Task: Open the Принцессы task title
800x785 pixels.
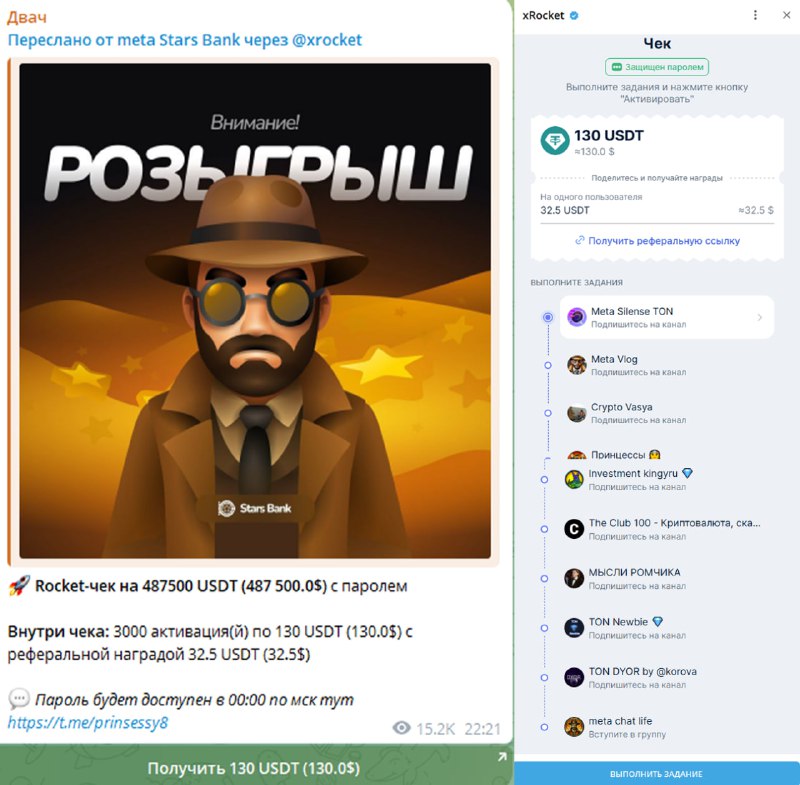Action: tap(626, 454)
